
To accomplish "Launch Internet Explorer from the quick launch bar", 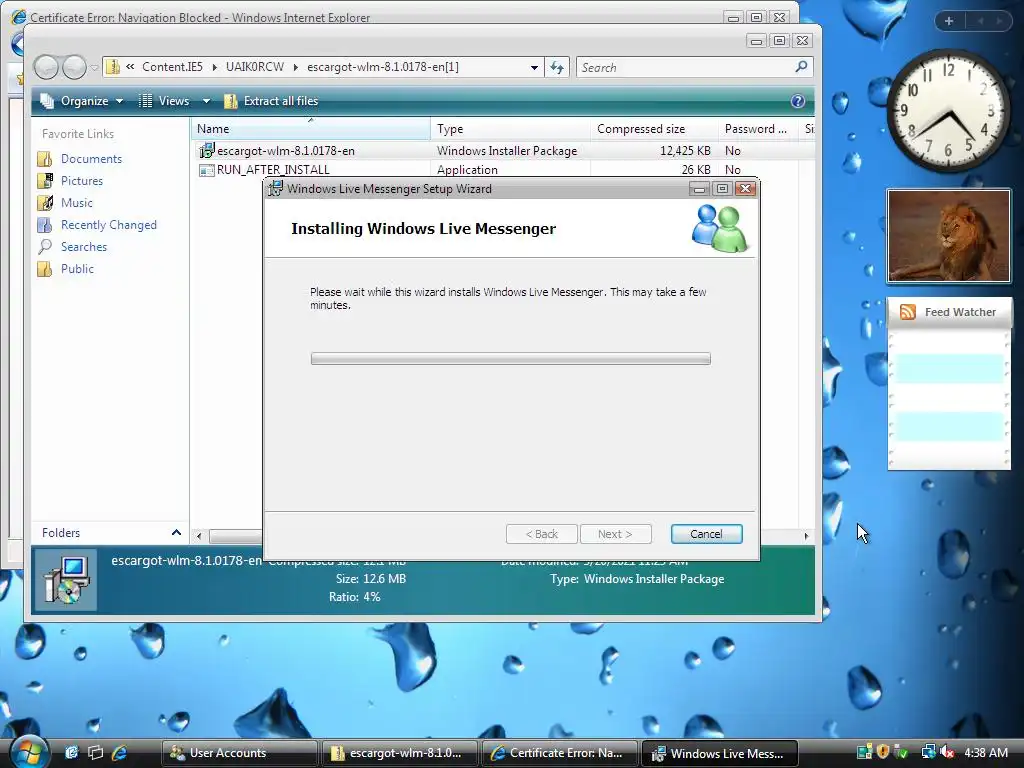I will (x=120, y=753).
